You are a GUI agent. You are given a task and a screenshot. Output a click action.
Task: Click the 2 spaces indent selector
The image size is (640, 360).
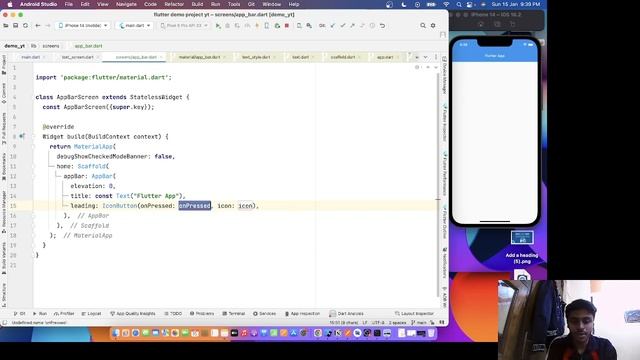coord(397,322)
